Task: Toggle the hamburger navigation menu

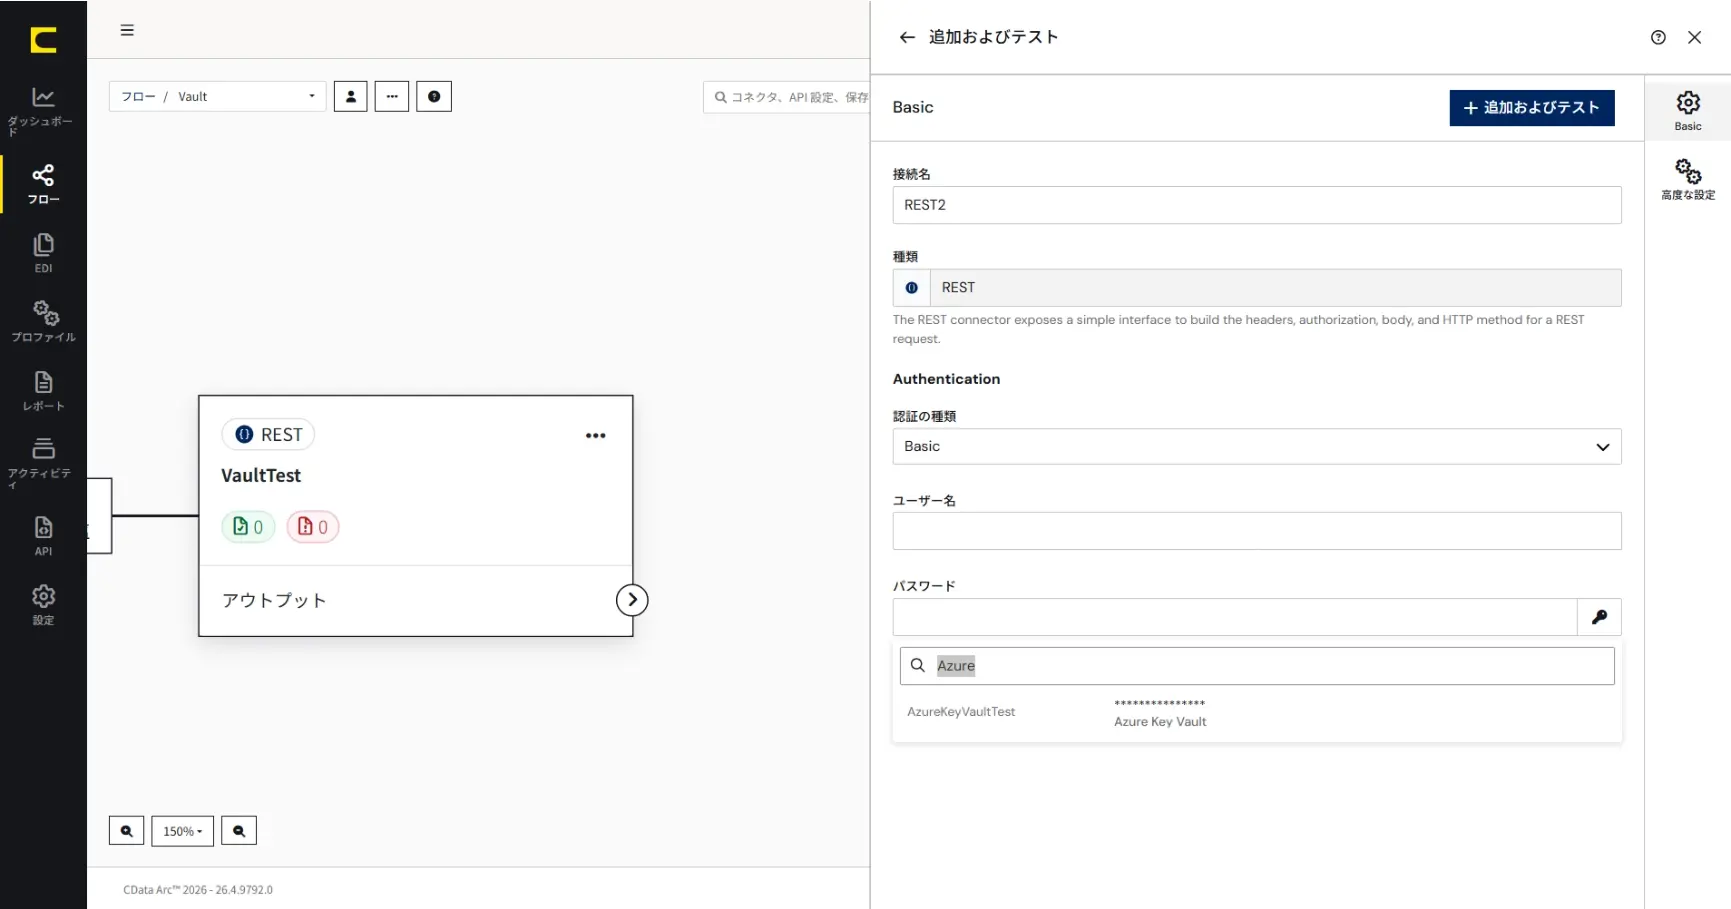Action: pos(127,30)
